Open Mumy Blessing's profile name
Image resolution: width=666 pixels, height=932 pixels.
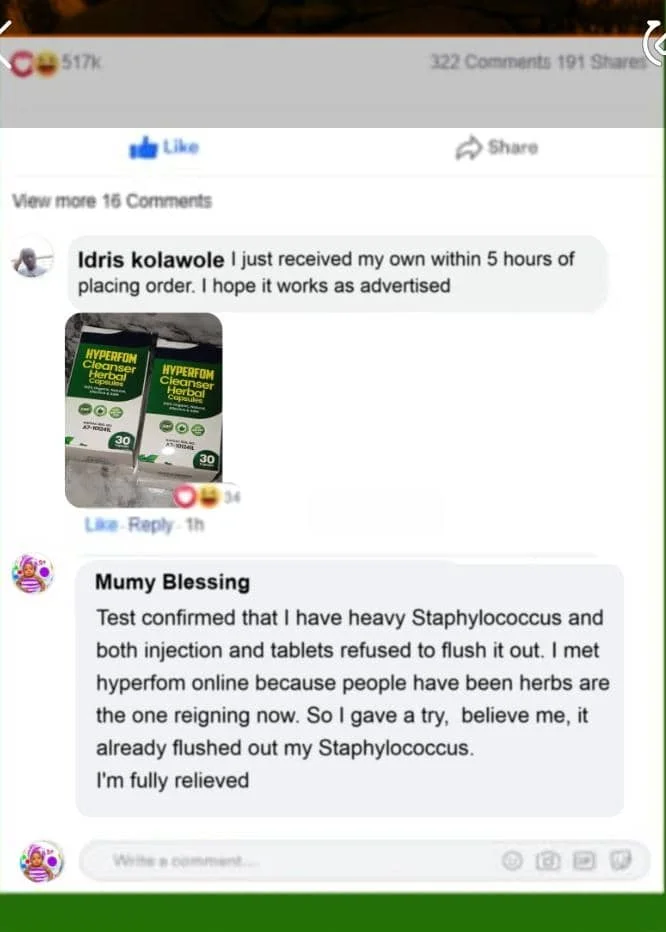(x=172, y=582)
